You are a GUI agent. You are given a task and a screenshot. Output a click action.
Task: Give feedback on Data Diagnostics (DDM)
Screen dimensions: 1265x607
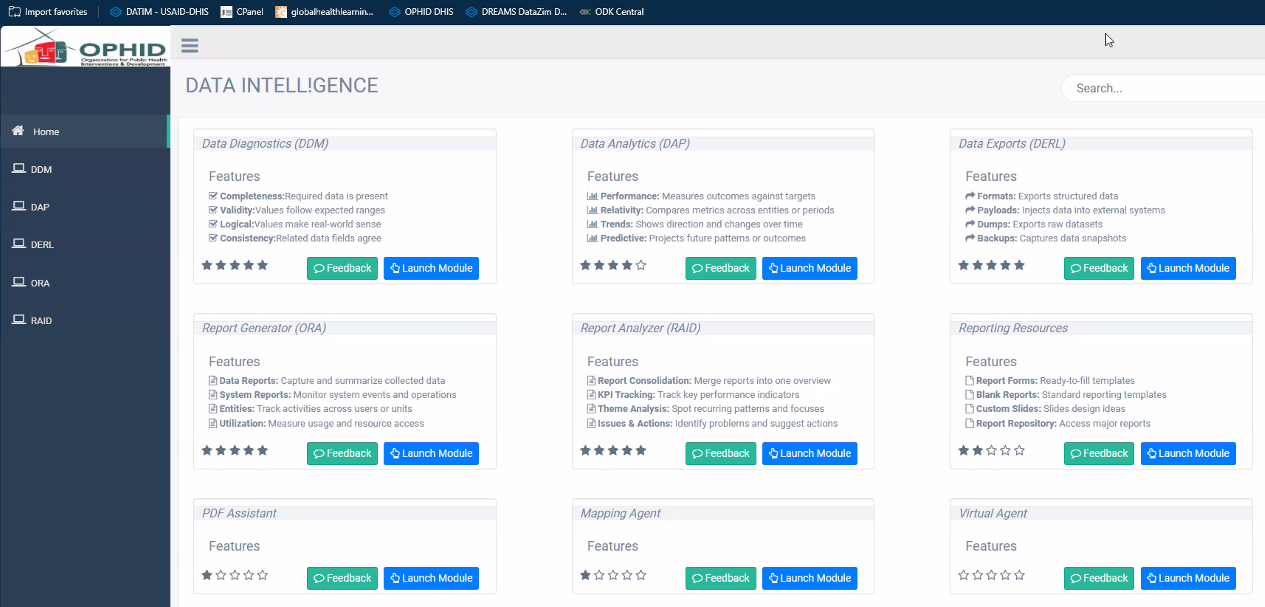pyautogui.click(x=342, y=268)
